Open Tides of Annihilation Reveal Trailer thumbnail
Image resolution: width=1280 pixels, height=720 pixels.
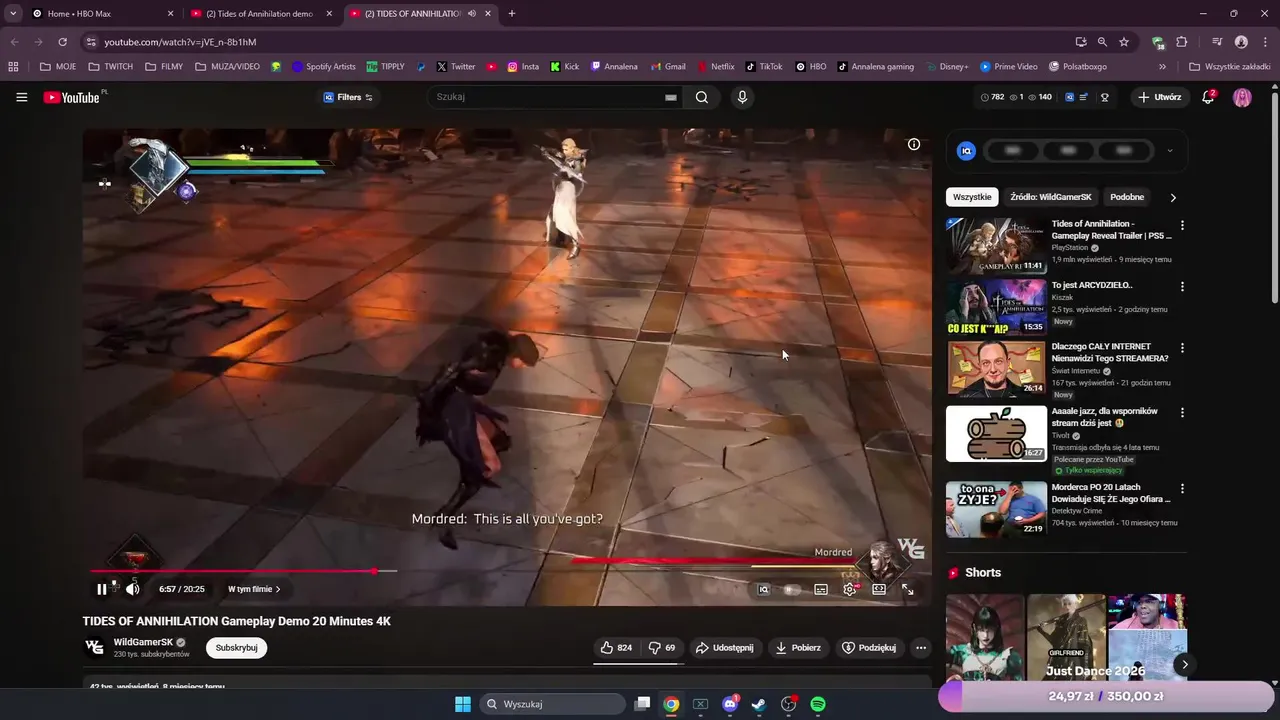(x=996, y=245)
